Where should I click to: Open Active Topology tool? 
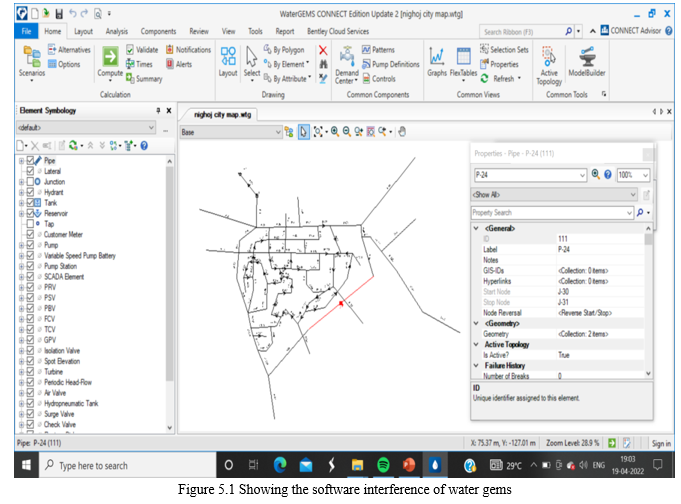tap(549, 65)
